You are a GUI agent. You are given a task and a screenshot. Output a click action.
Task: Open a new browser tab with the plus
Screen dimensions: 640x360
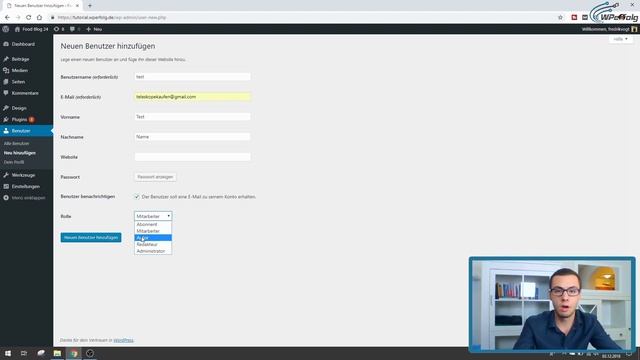tap(90, 6)
